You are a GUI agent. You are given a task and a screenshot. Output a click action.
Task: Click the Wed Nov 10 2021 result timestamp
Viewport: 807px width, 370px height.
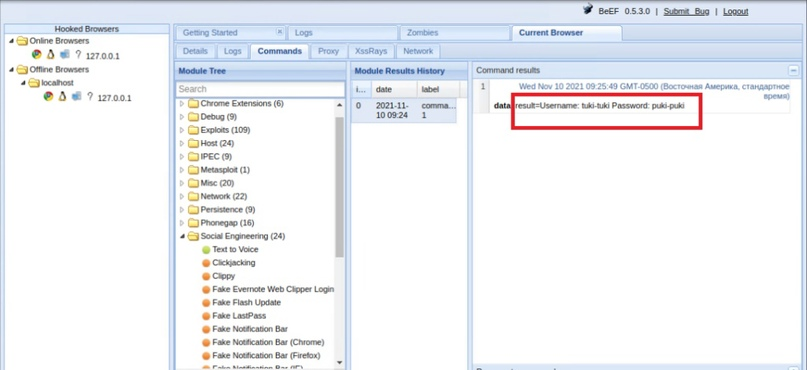coord(654,91)
